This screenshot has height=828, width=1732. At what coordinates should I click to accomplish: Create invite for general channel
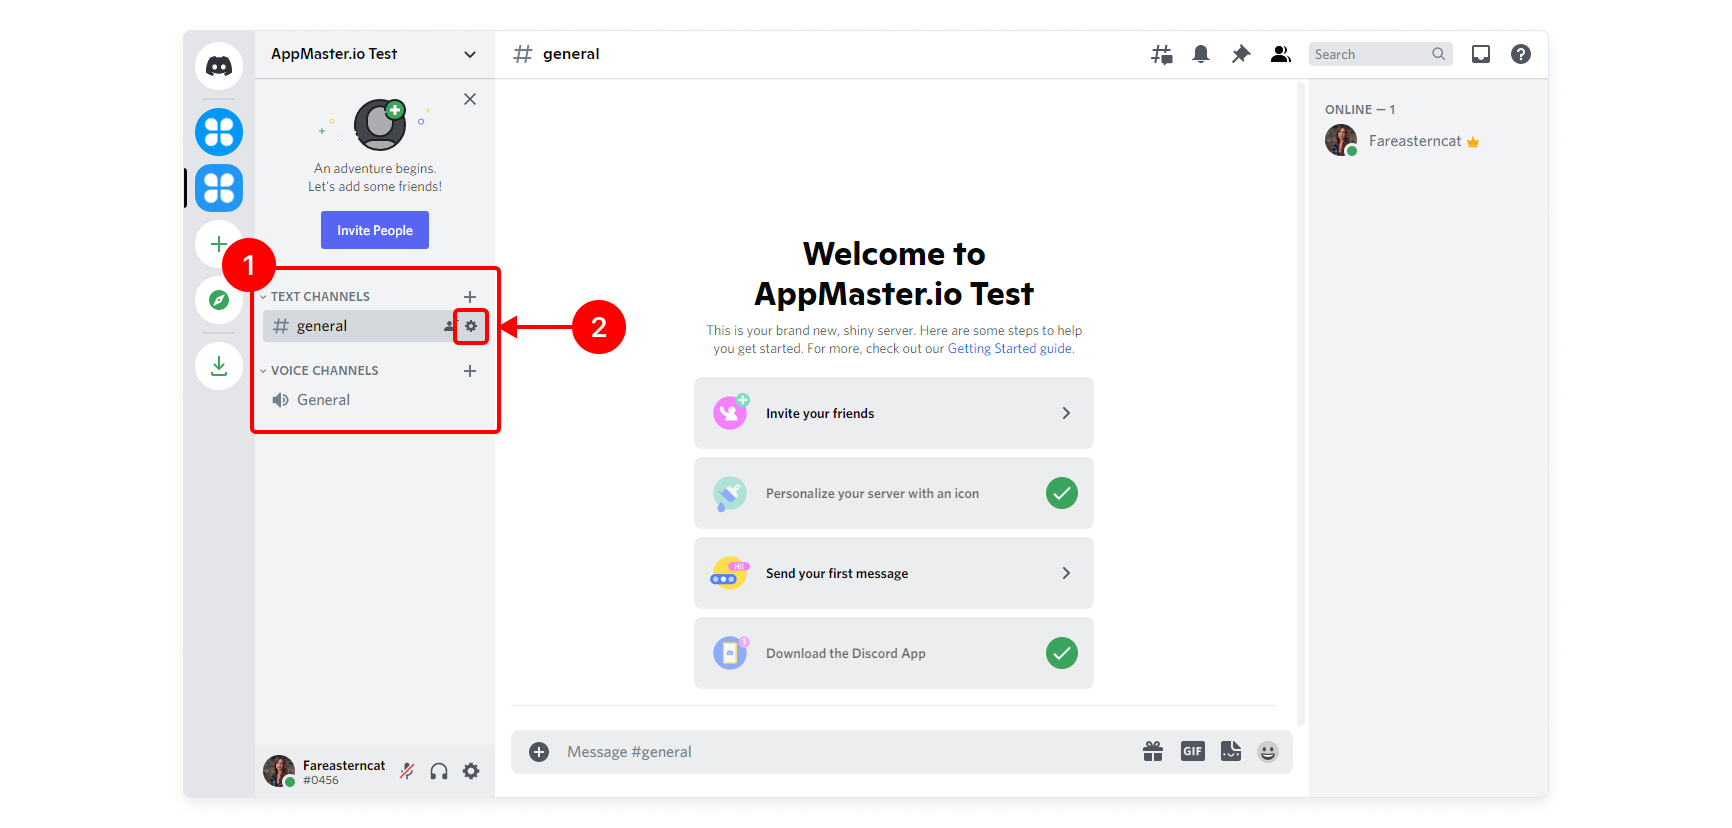[450, 326]
